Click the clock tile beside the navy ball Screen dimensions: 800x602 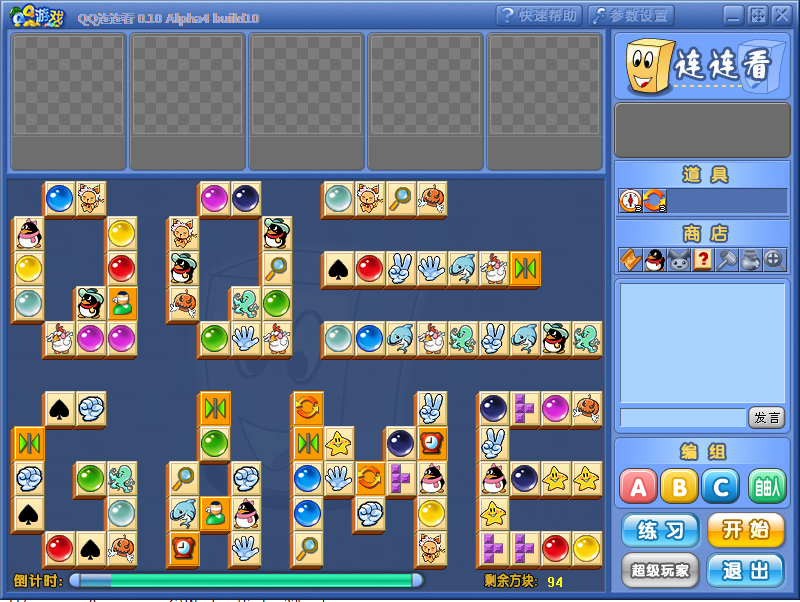(432, 444)
